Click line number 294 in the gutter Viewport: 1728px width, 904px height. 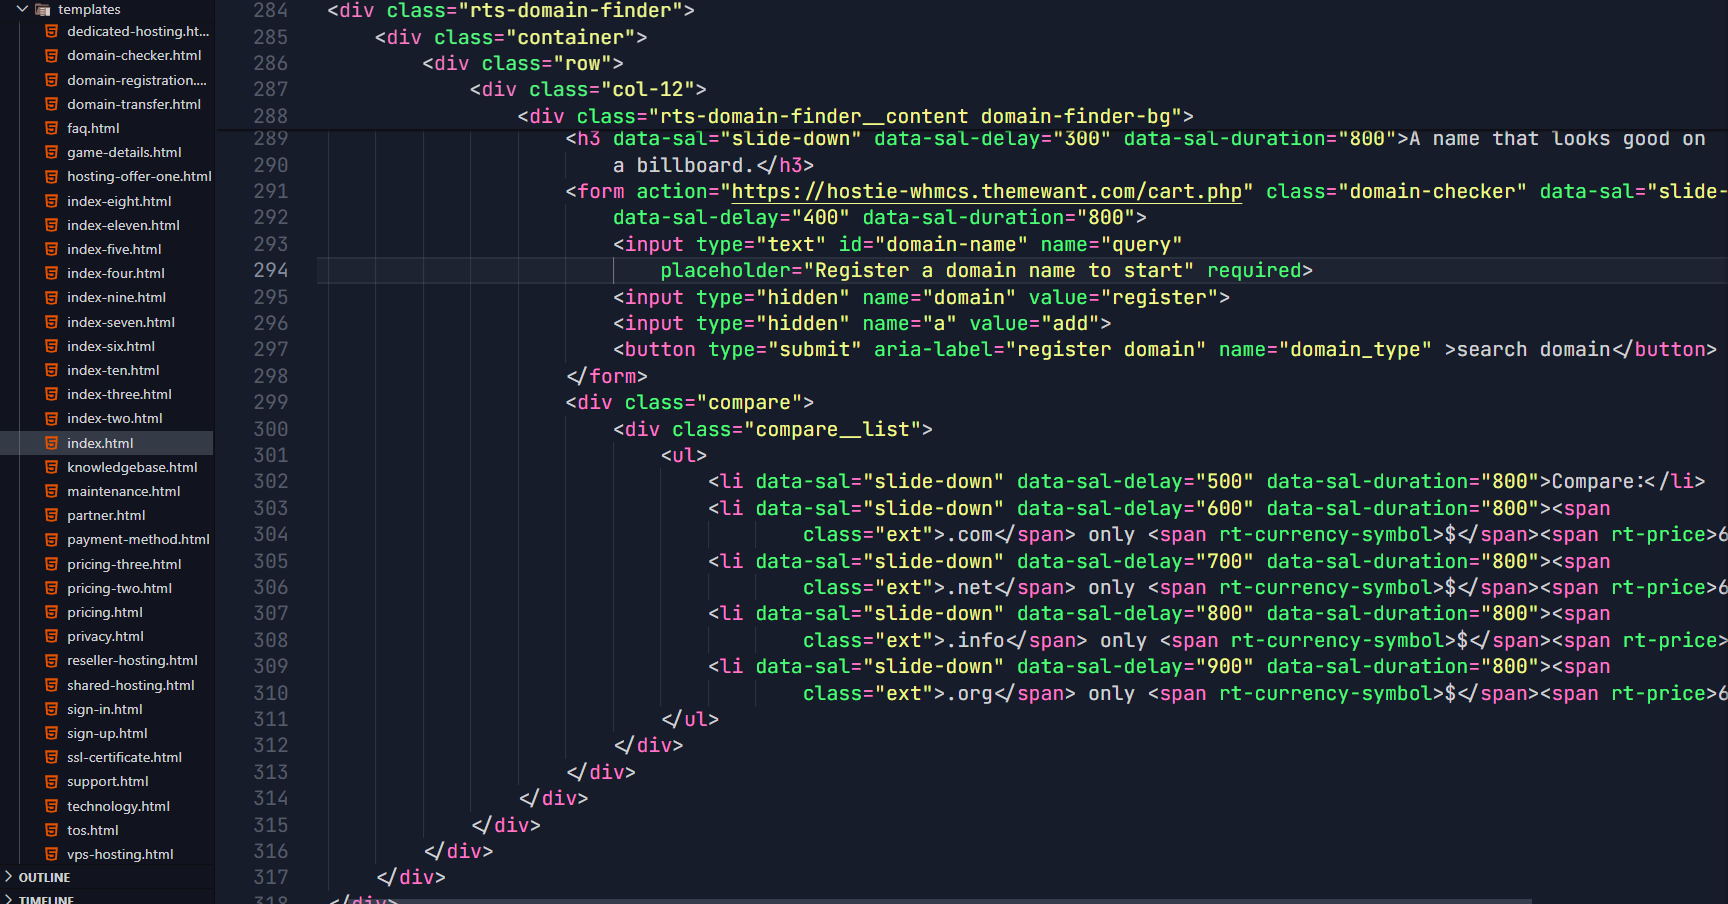tap(270, 270)
